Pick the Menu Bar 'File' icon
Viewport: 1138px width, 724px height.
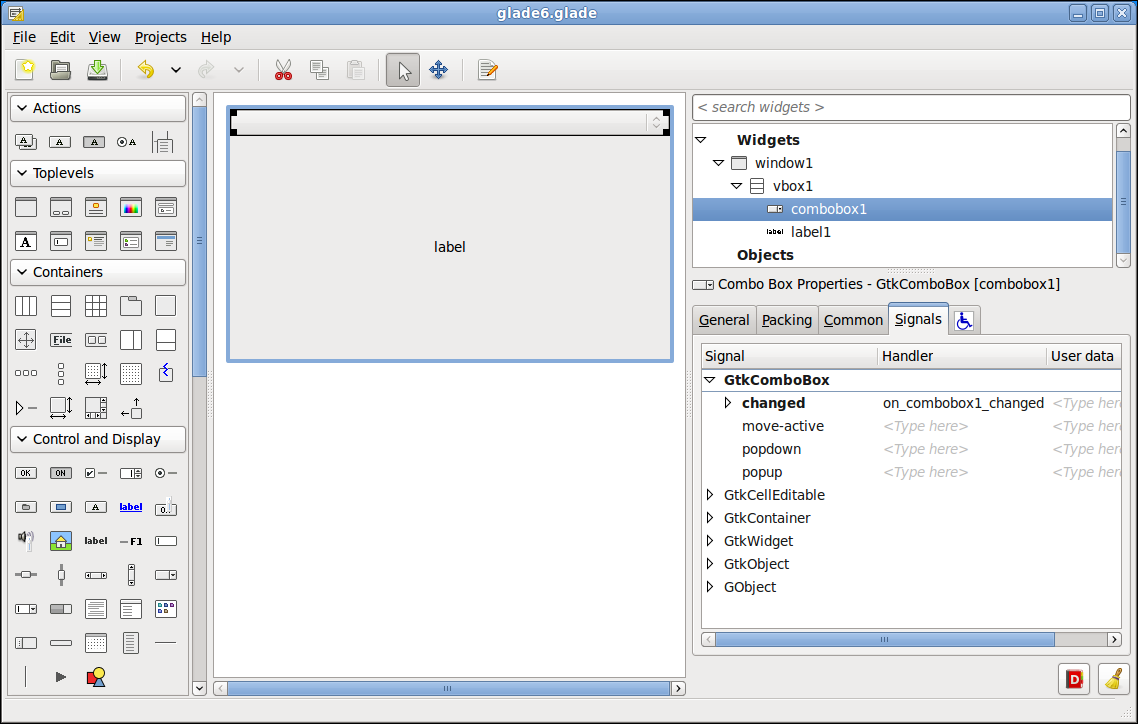coord(61,340)
